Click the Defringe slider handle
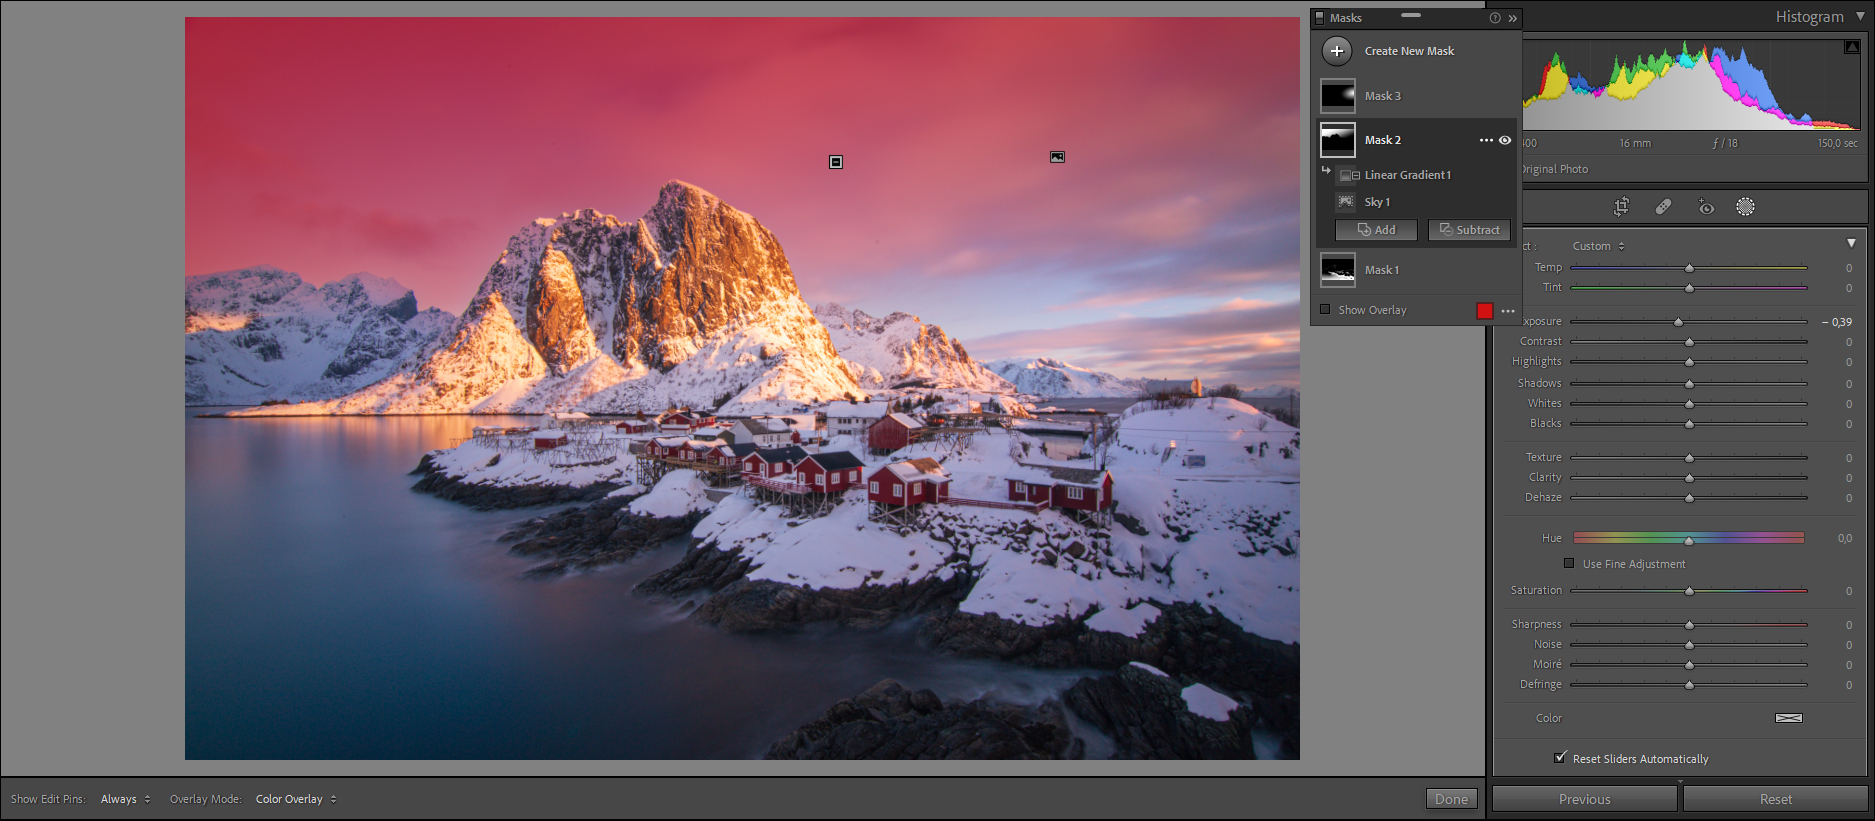1875x821 pixels. [1689, 685]
